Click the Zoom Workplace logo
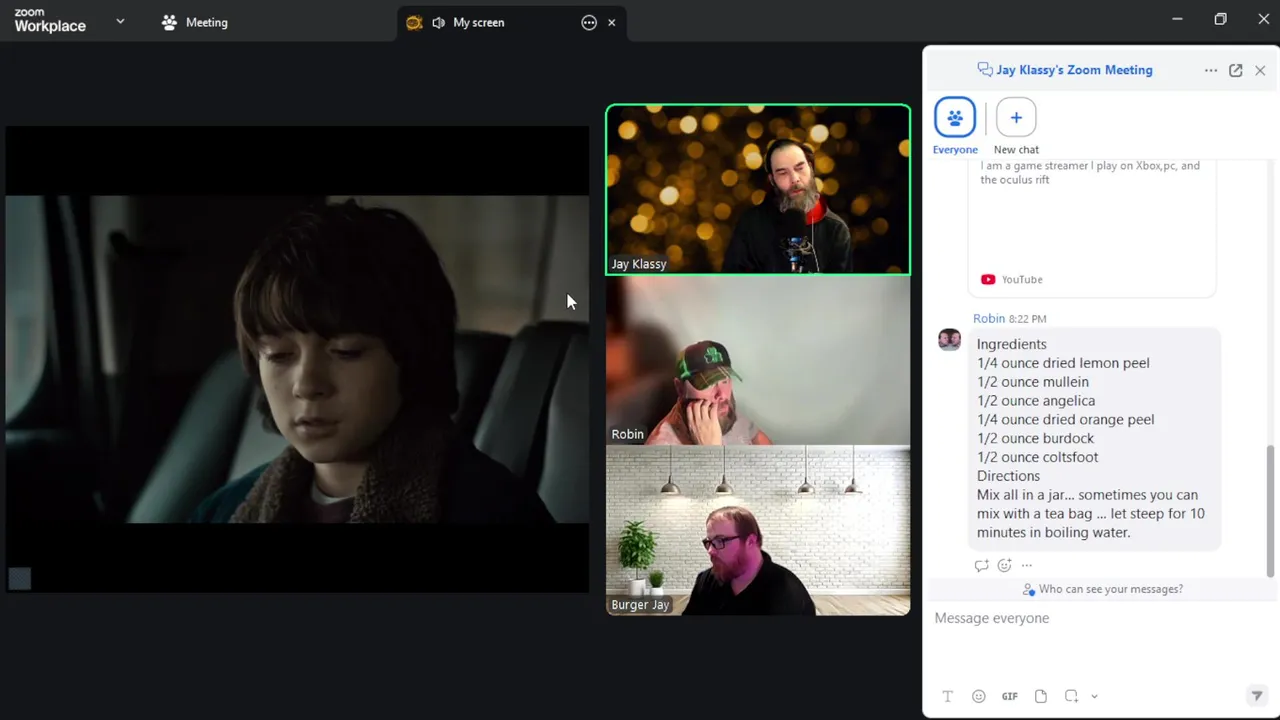The height and width of the screenshot is (720, 1280). click(x=50, y=21)
